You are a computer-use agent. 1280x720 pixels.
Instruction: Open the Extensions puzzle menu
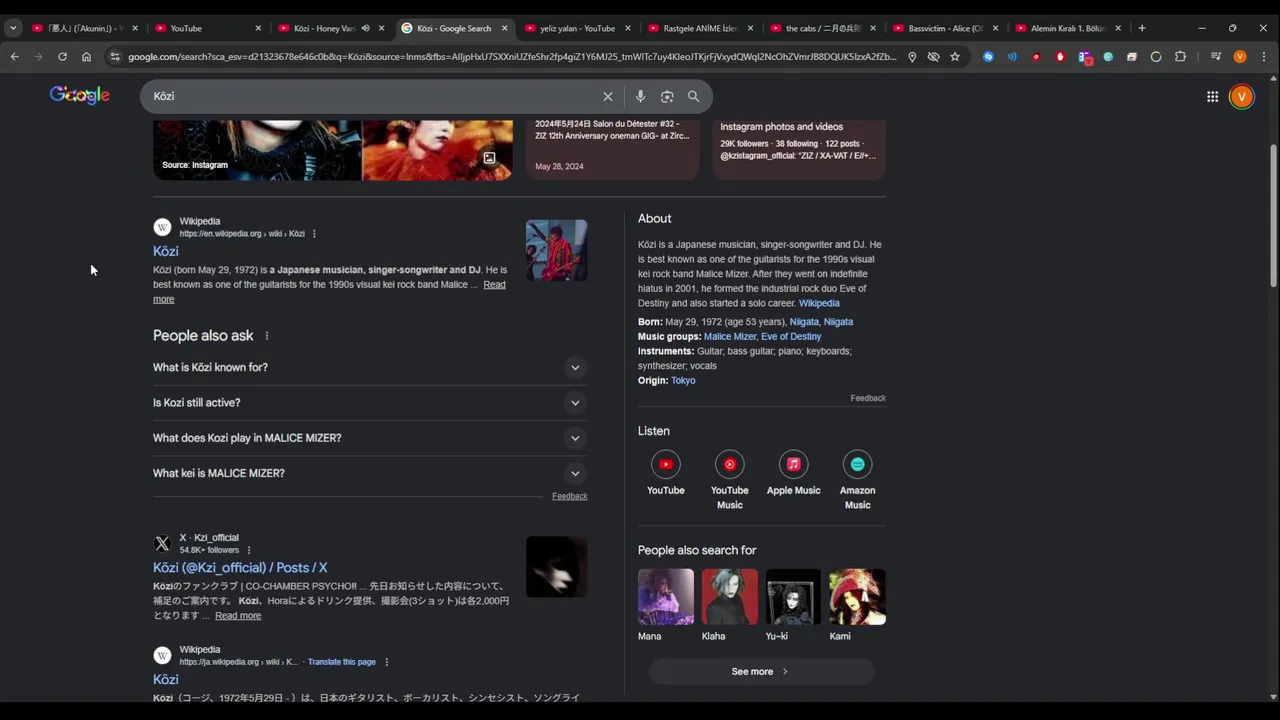[x=1180, y=57]
